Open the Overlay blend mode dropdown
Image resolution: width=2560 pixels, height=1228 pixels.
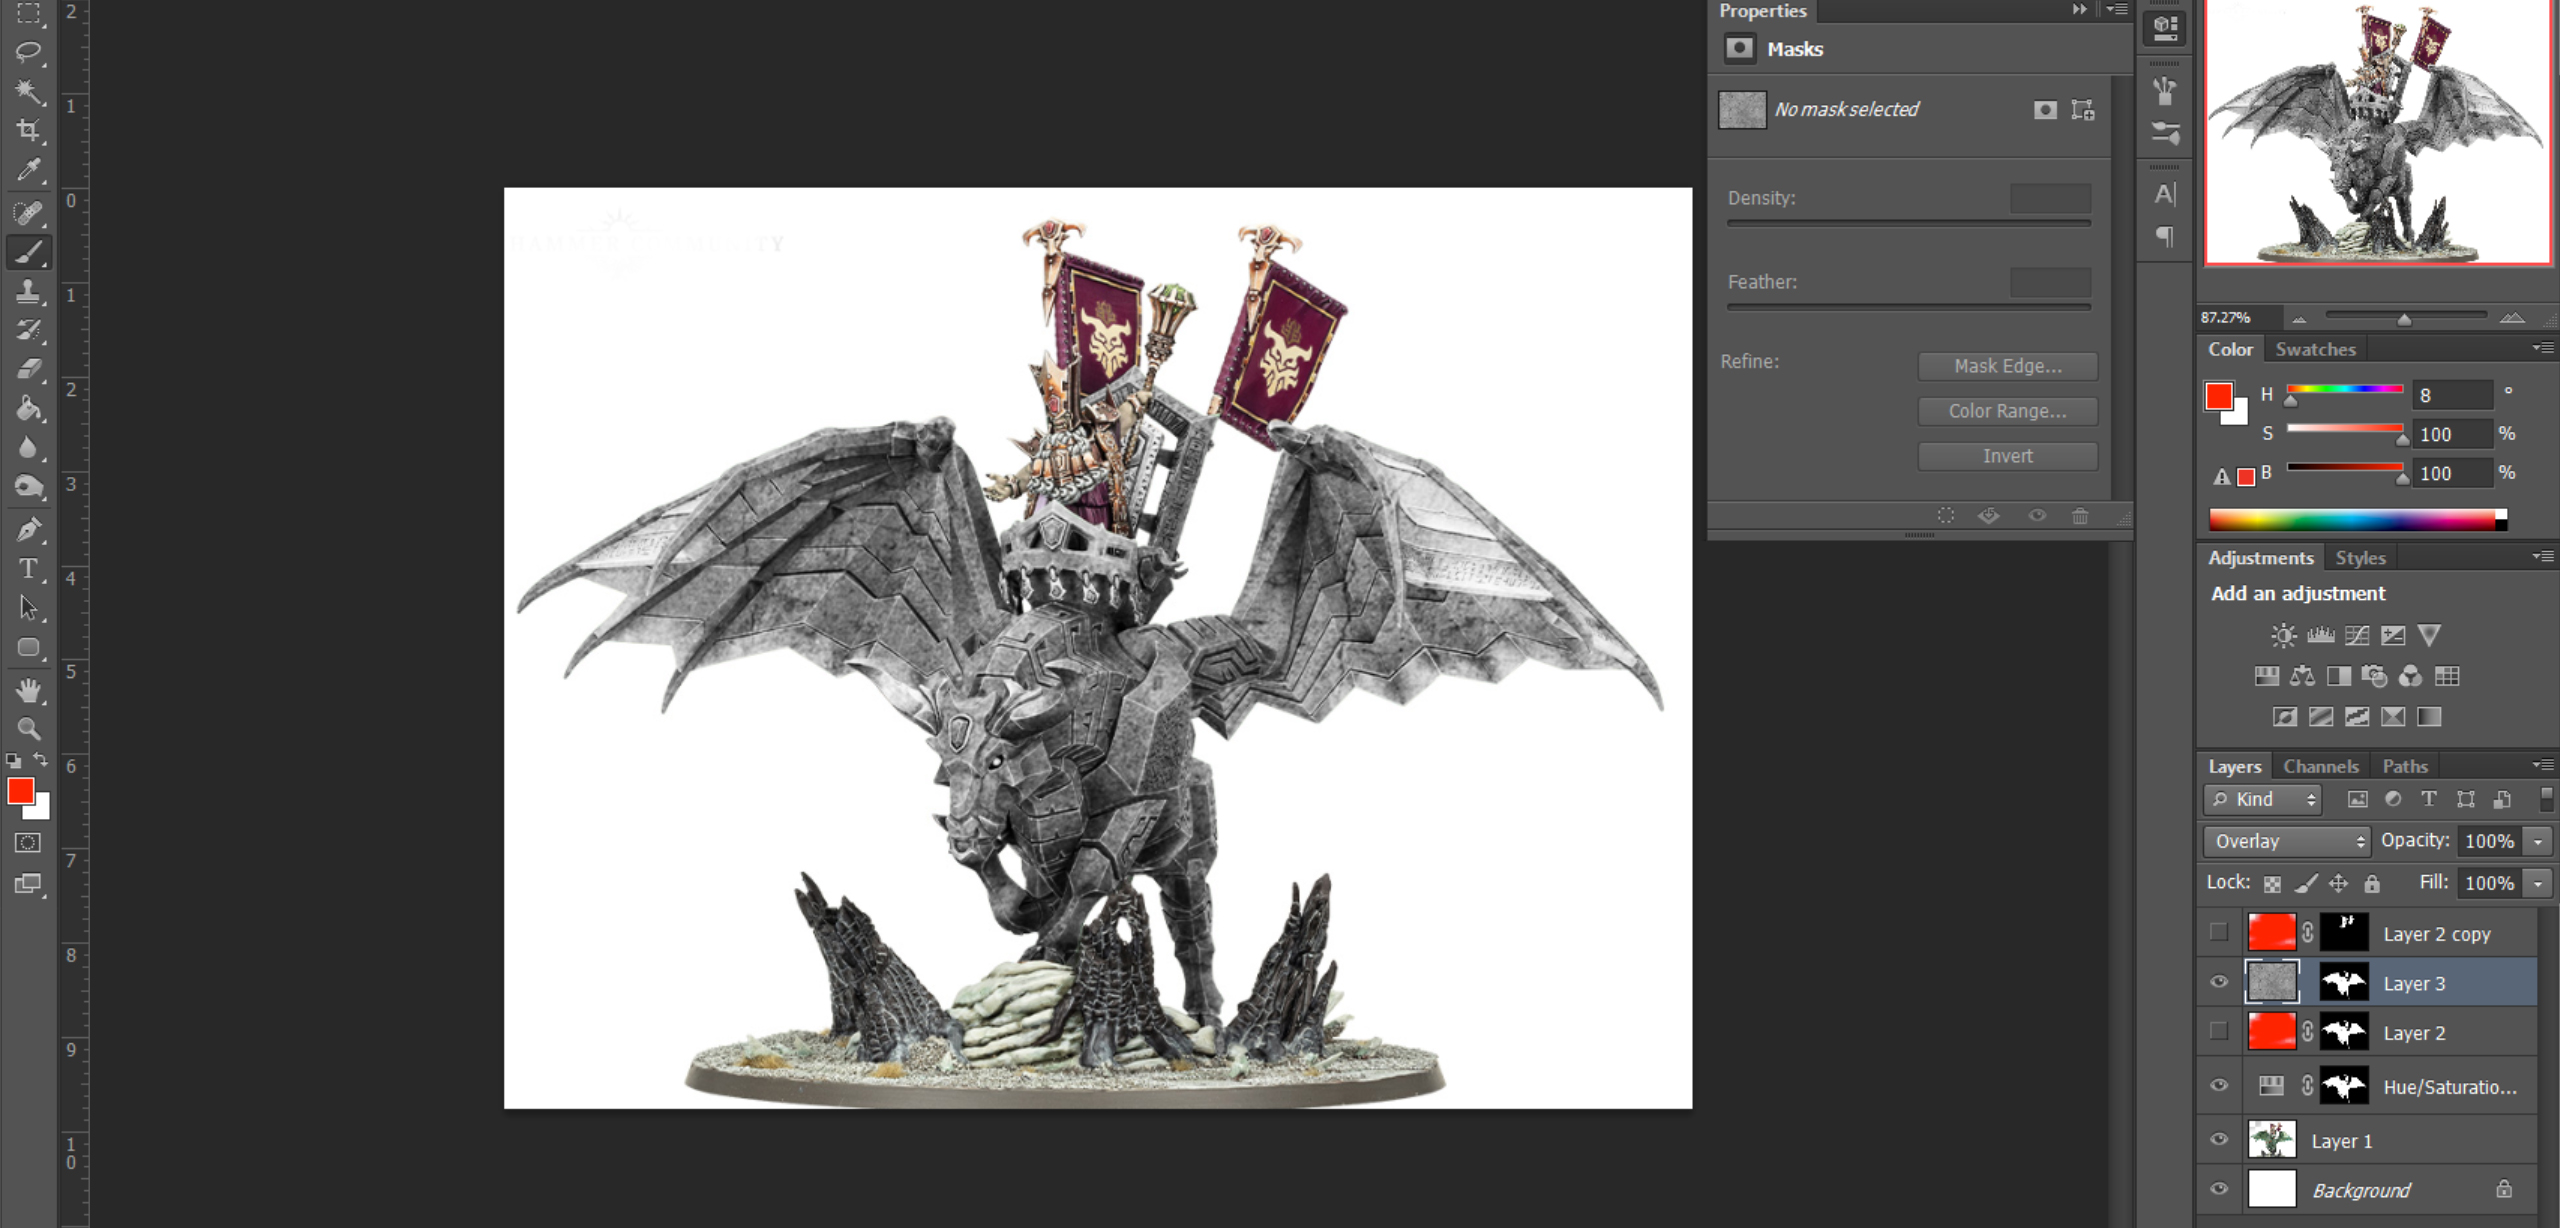[x=2287, y=842]
